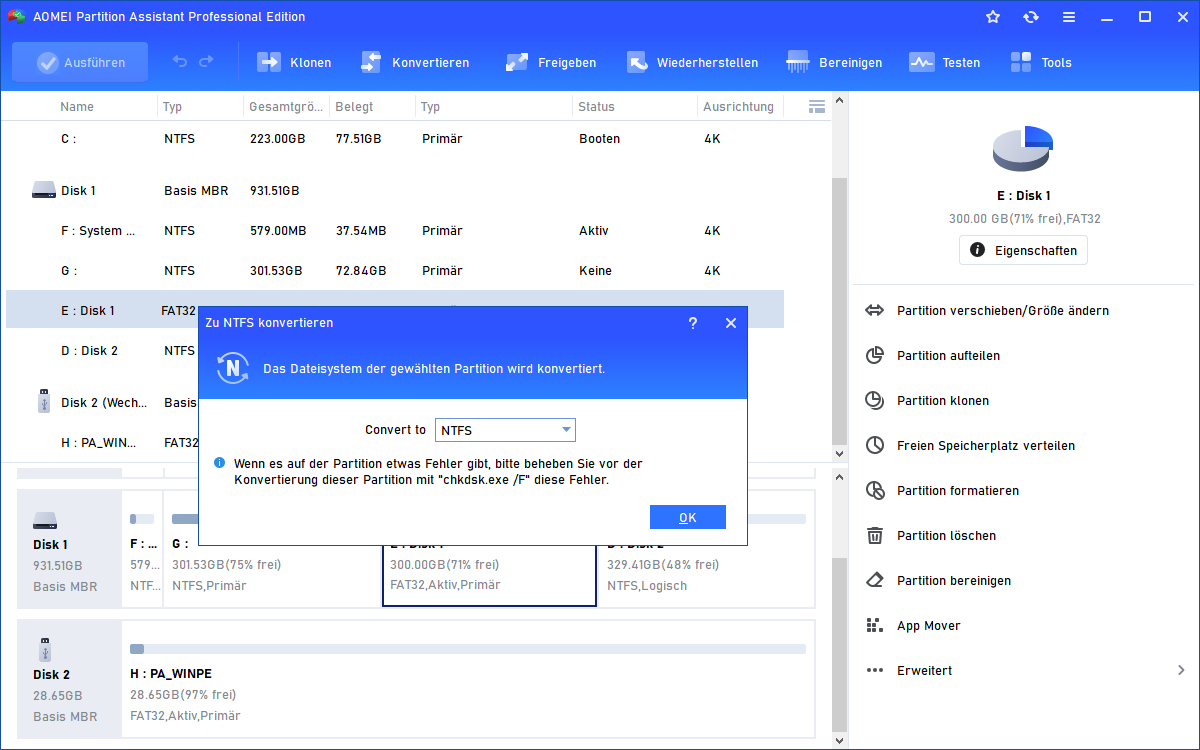The width and height of the screenshot is (1200, 750).
Task: Open column view options list icon
Action: pyautogui.click(x=816, y=106)
